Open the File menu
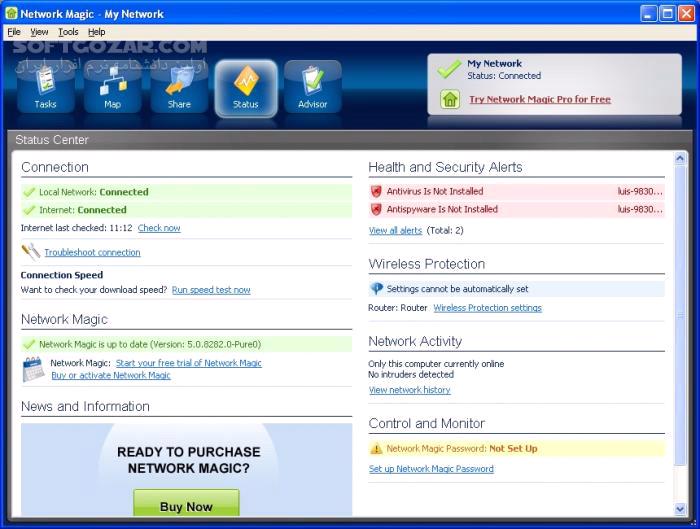The height and width of the screenshot is (529, 700). pyautogui.click(x=14, y=32)
